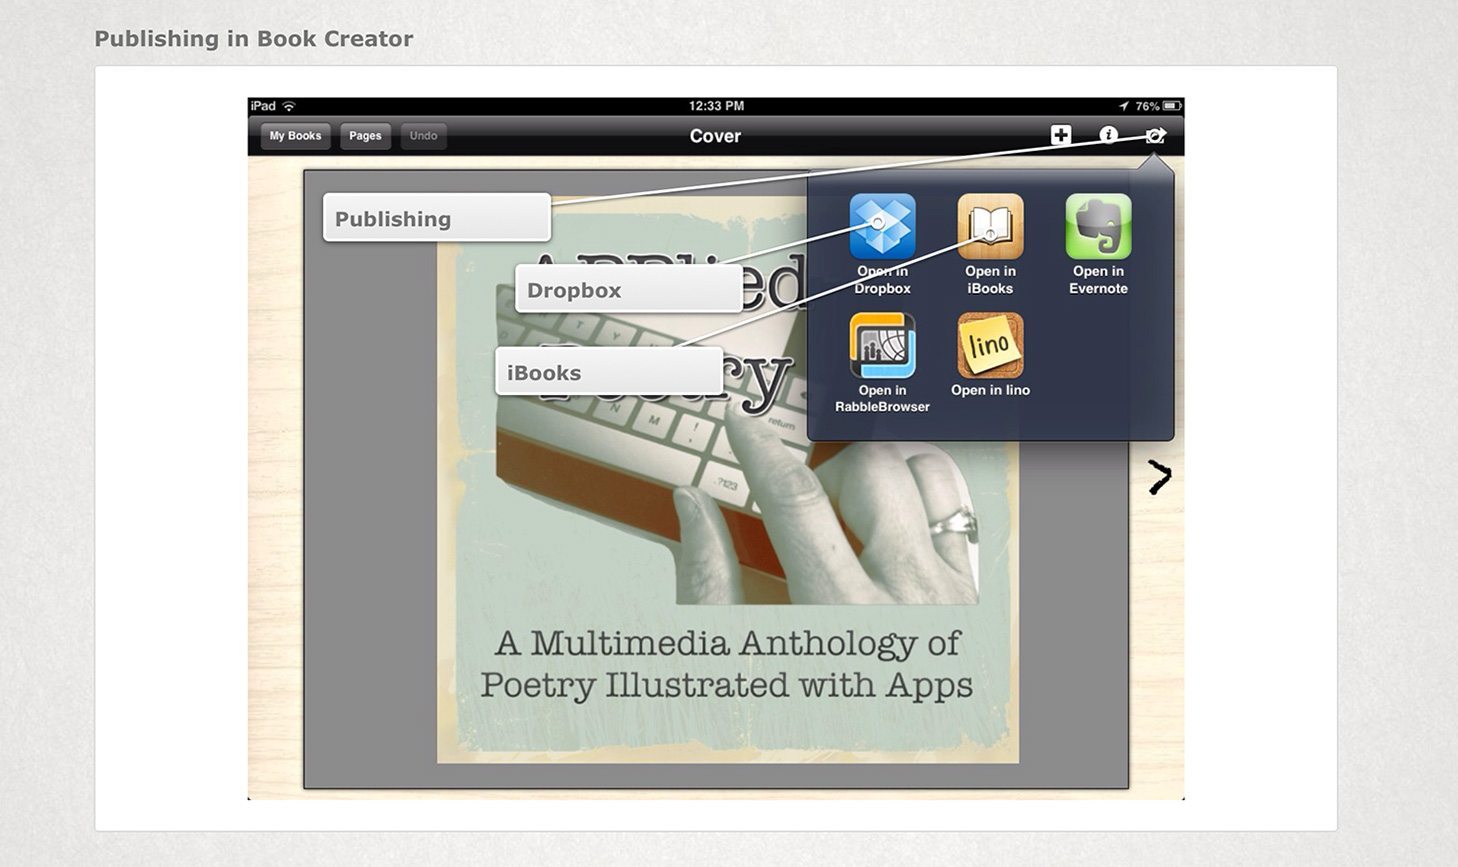Click the 76% battery percentage

(x=1147, y=106)
